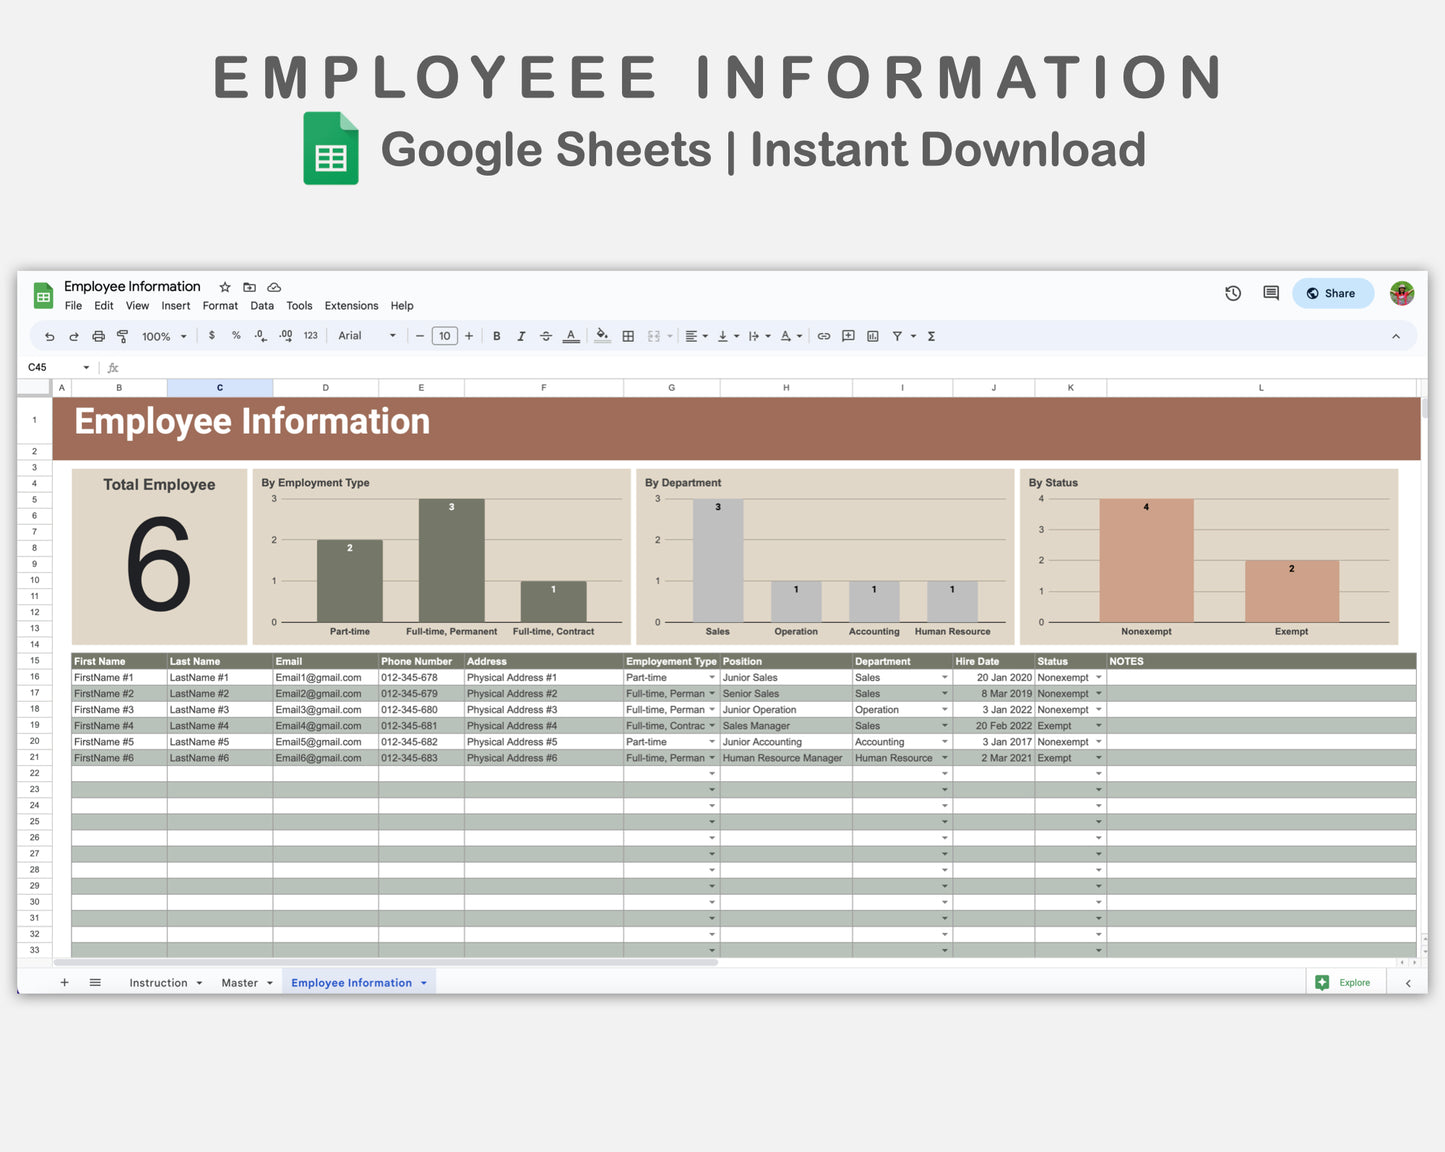
Task: Click the Borders icon in the toolbar
Action: [628, 336]
